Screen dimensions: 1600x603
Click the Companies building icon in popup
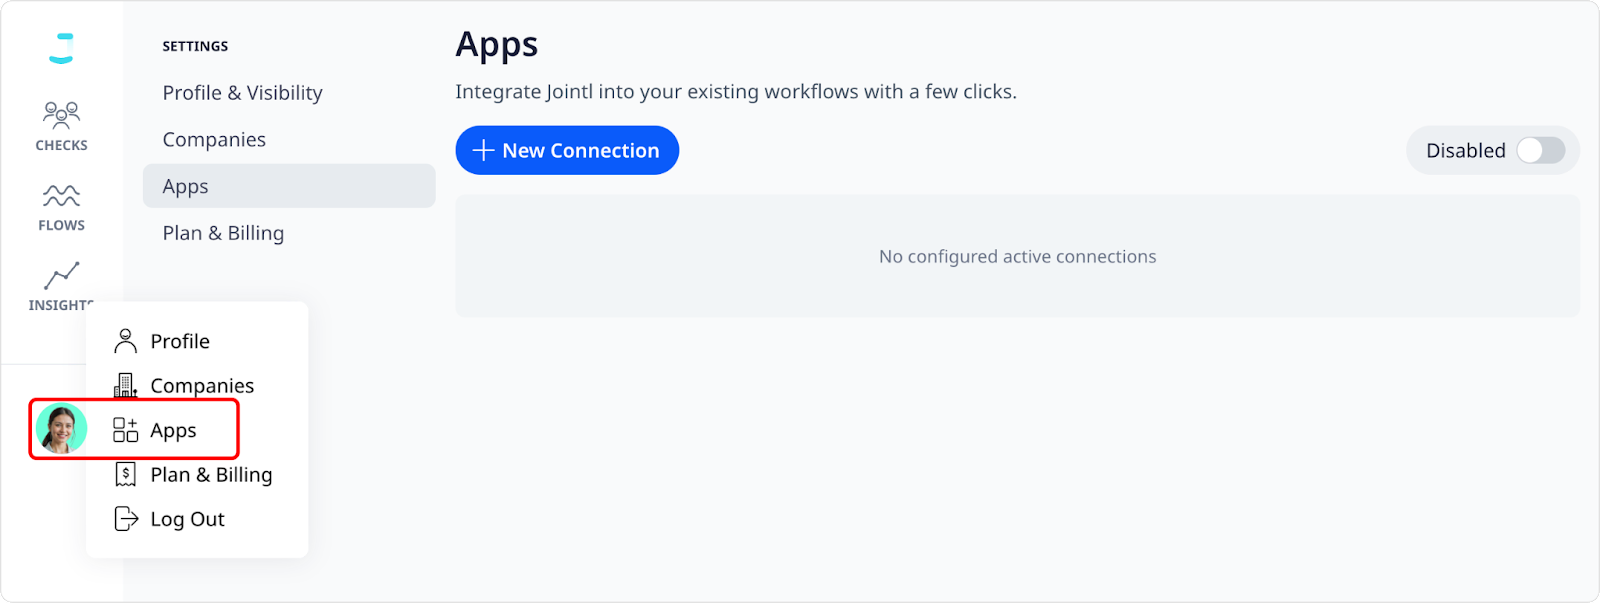coord(125,385)
